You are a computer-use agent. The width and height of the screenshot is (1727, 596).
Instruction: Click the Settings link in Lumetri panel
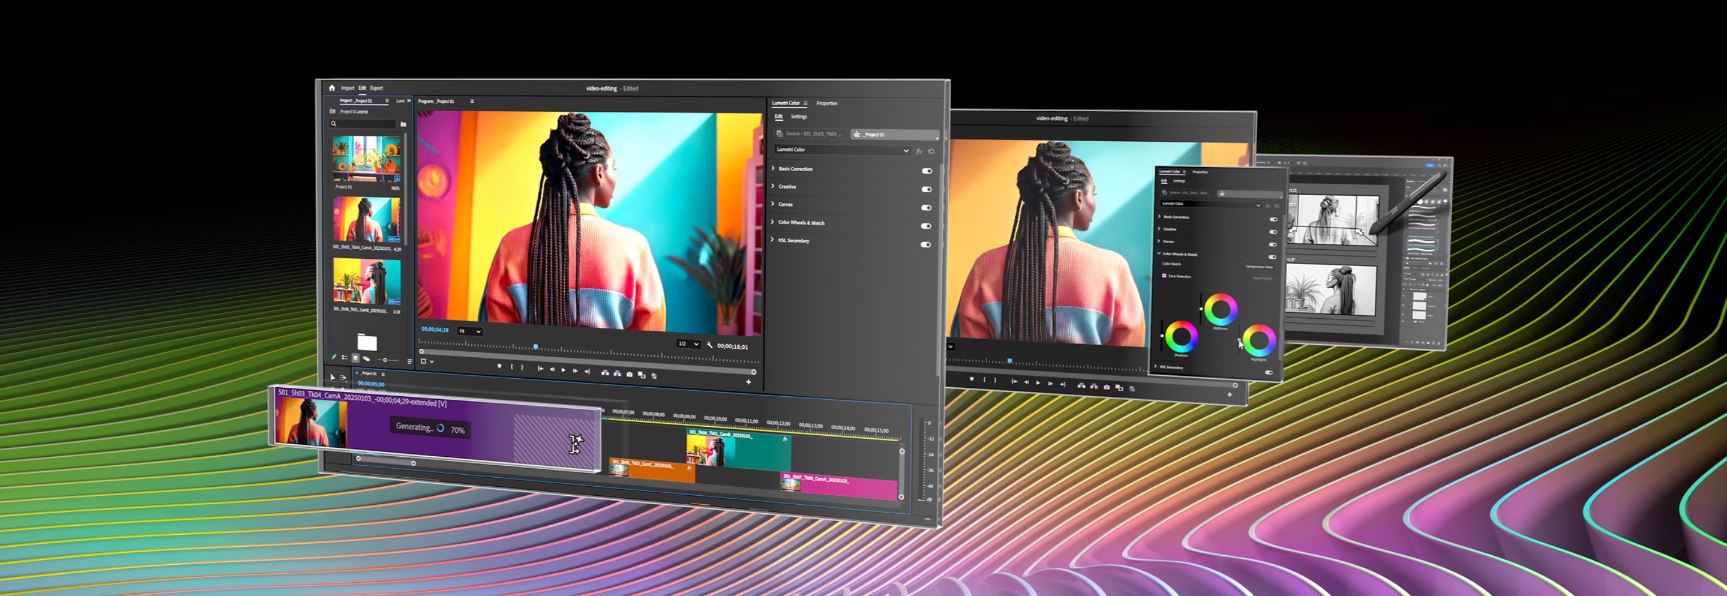coord(799,117)
